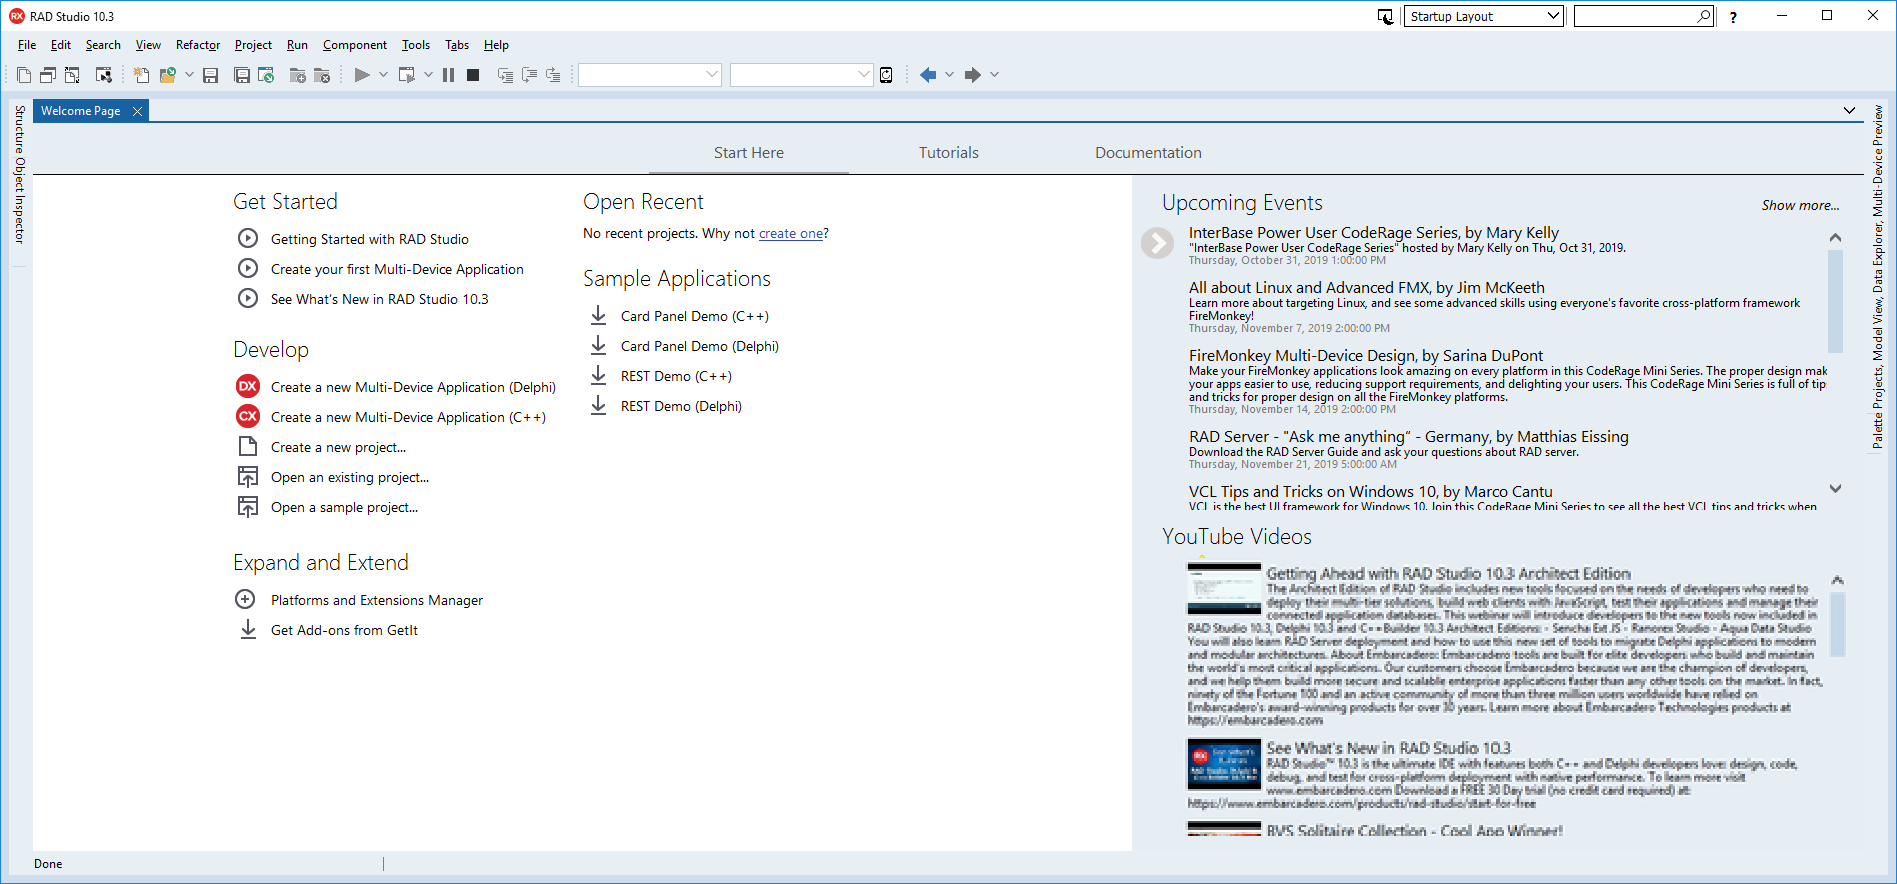Click the Open Project folder icon
This screenshot has height=884, width=1897.
[x=167, y=75]
